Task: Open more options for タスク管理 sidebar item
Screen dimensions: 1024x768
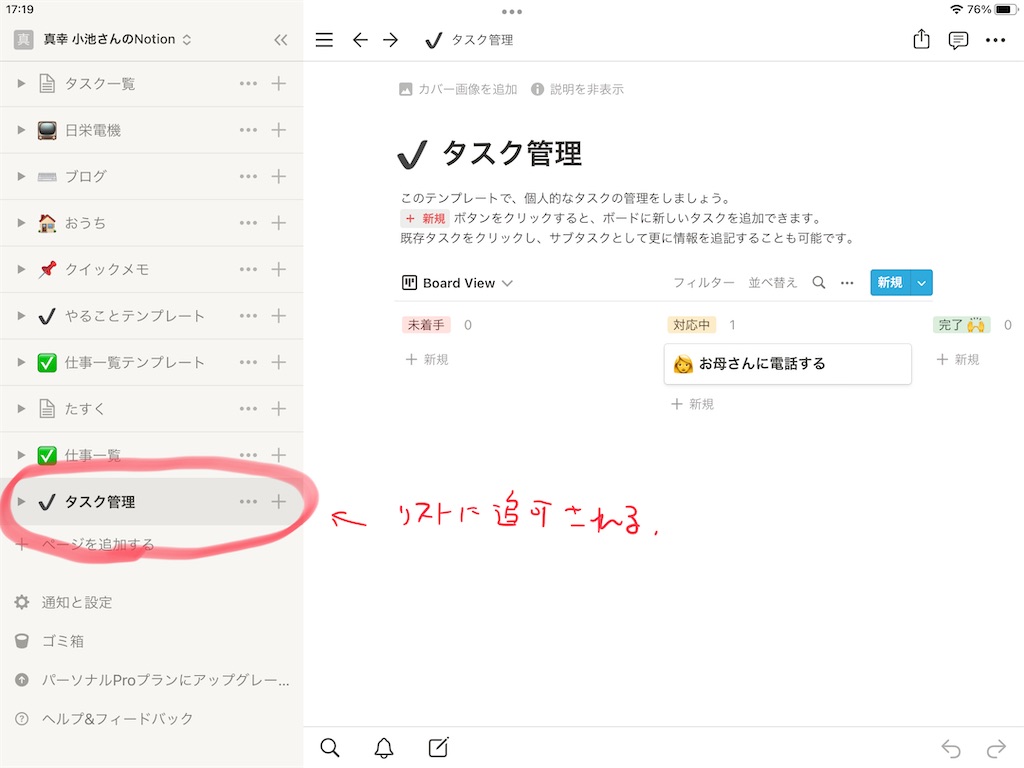Action: pos(248,502)
